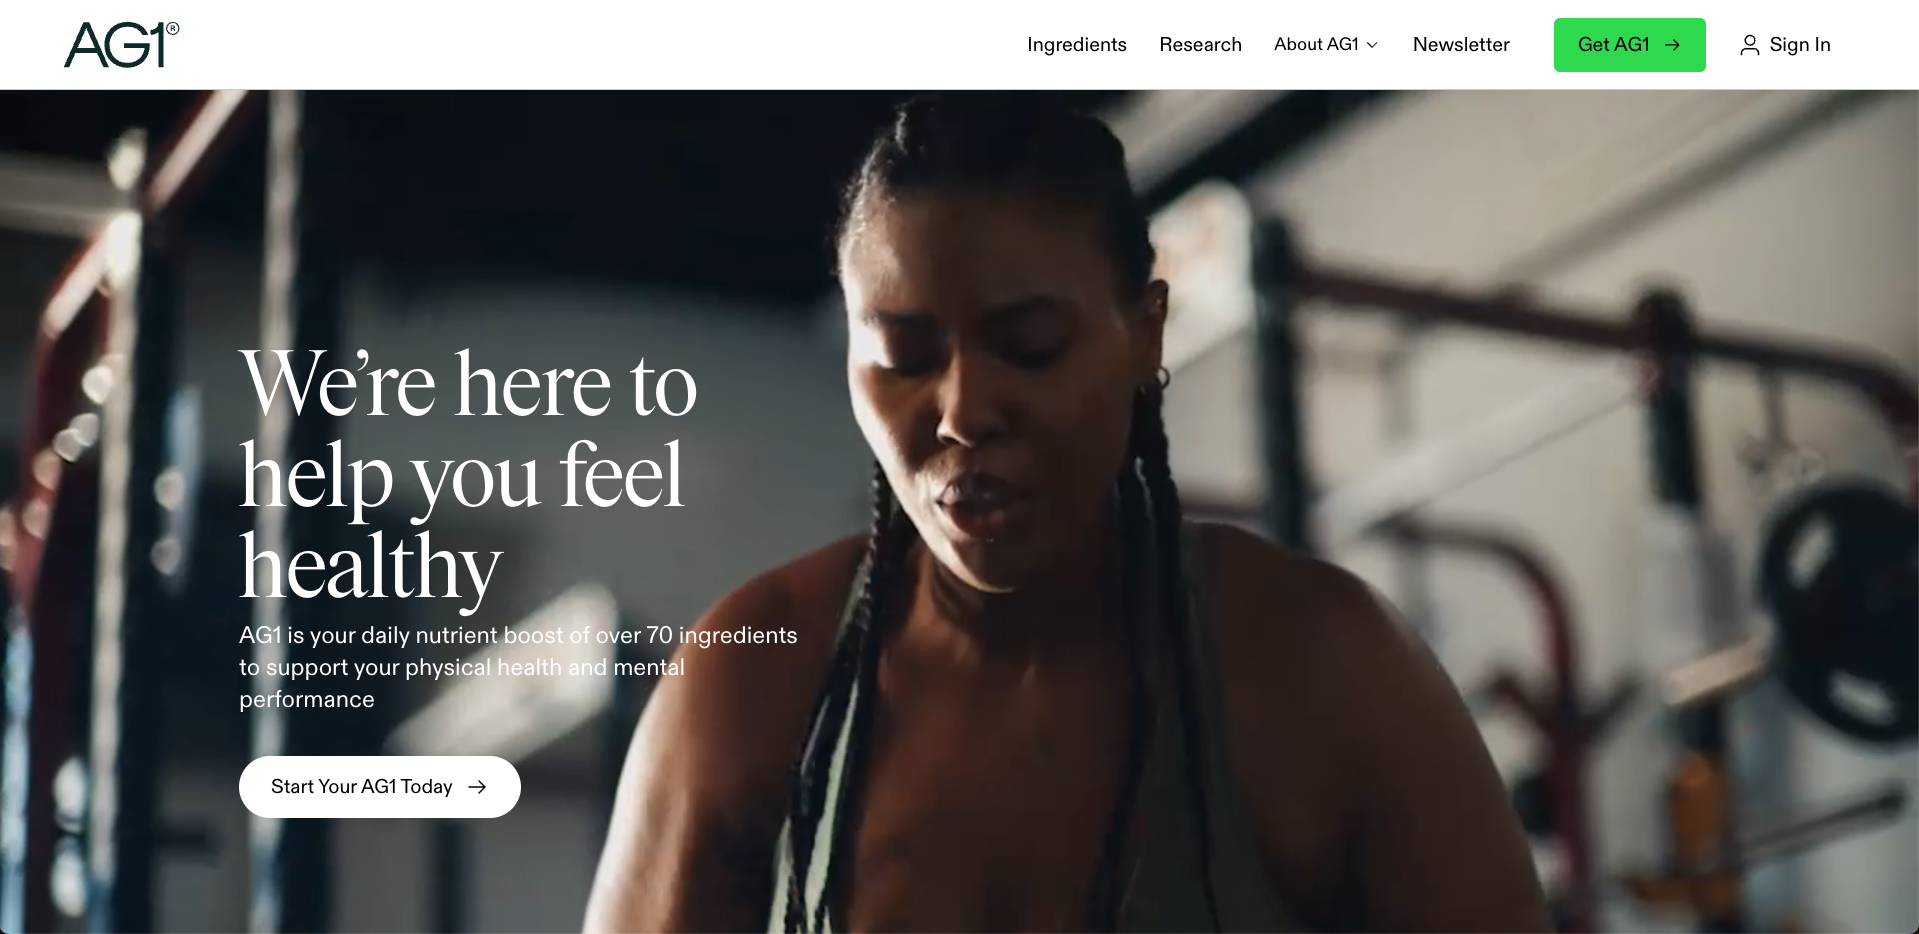Click the 'help you feel' headline line
Screen dimensions: 1919x934
[x=461, y=477]
